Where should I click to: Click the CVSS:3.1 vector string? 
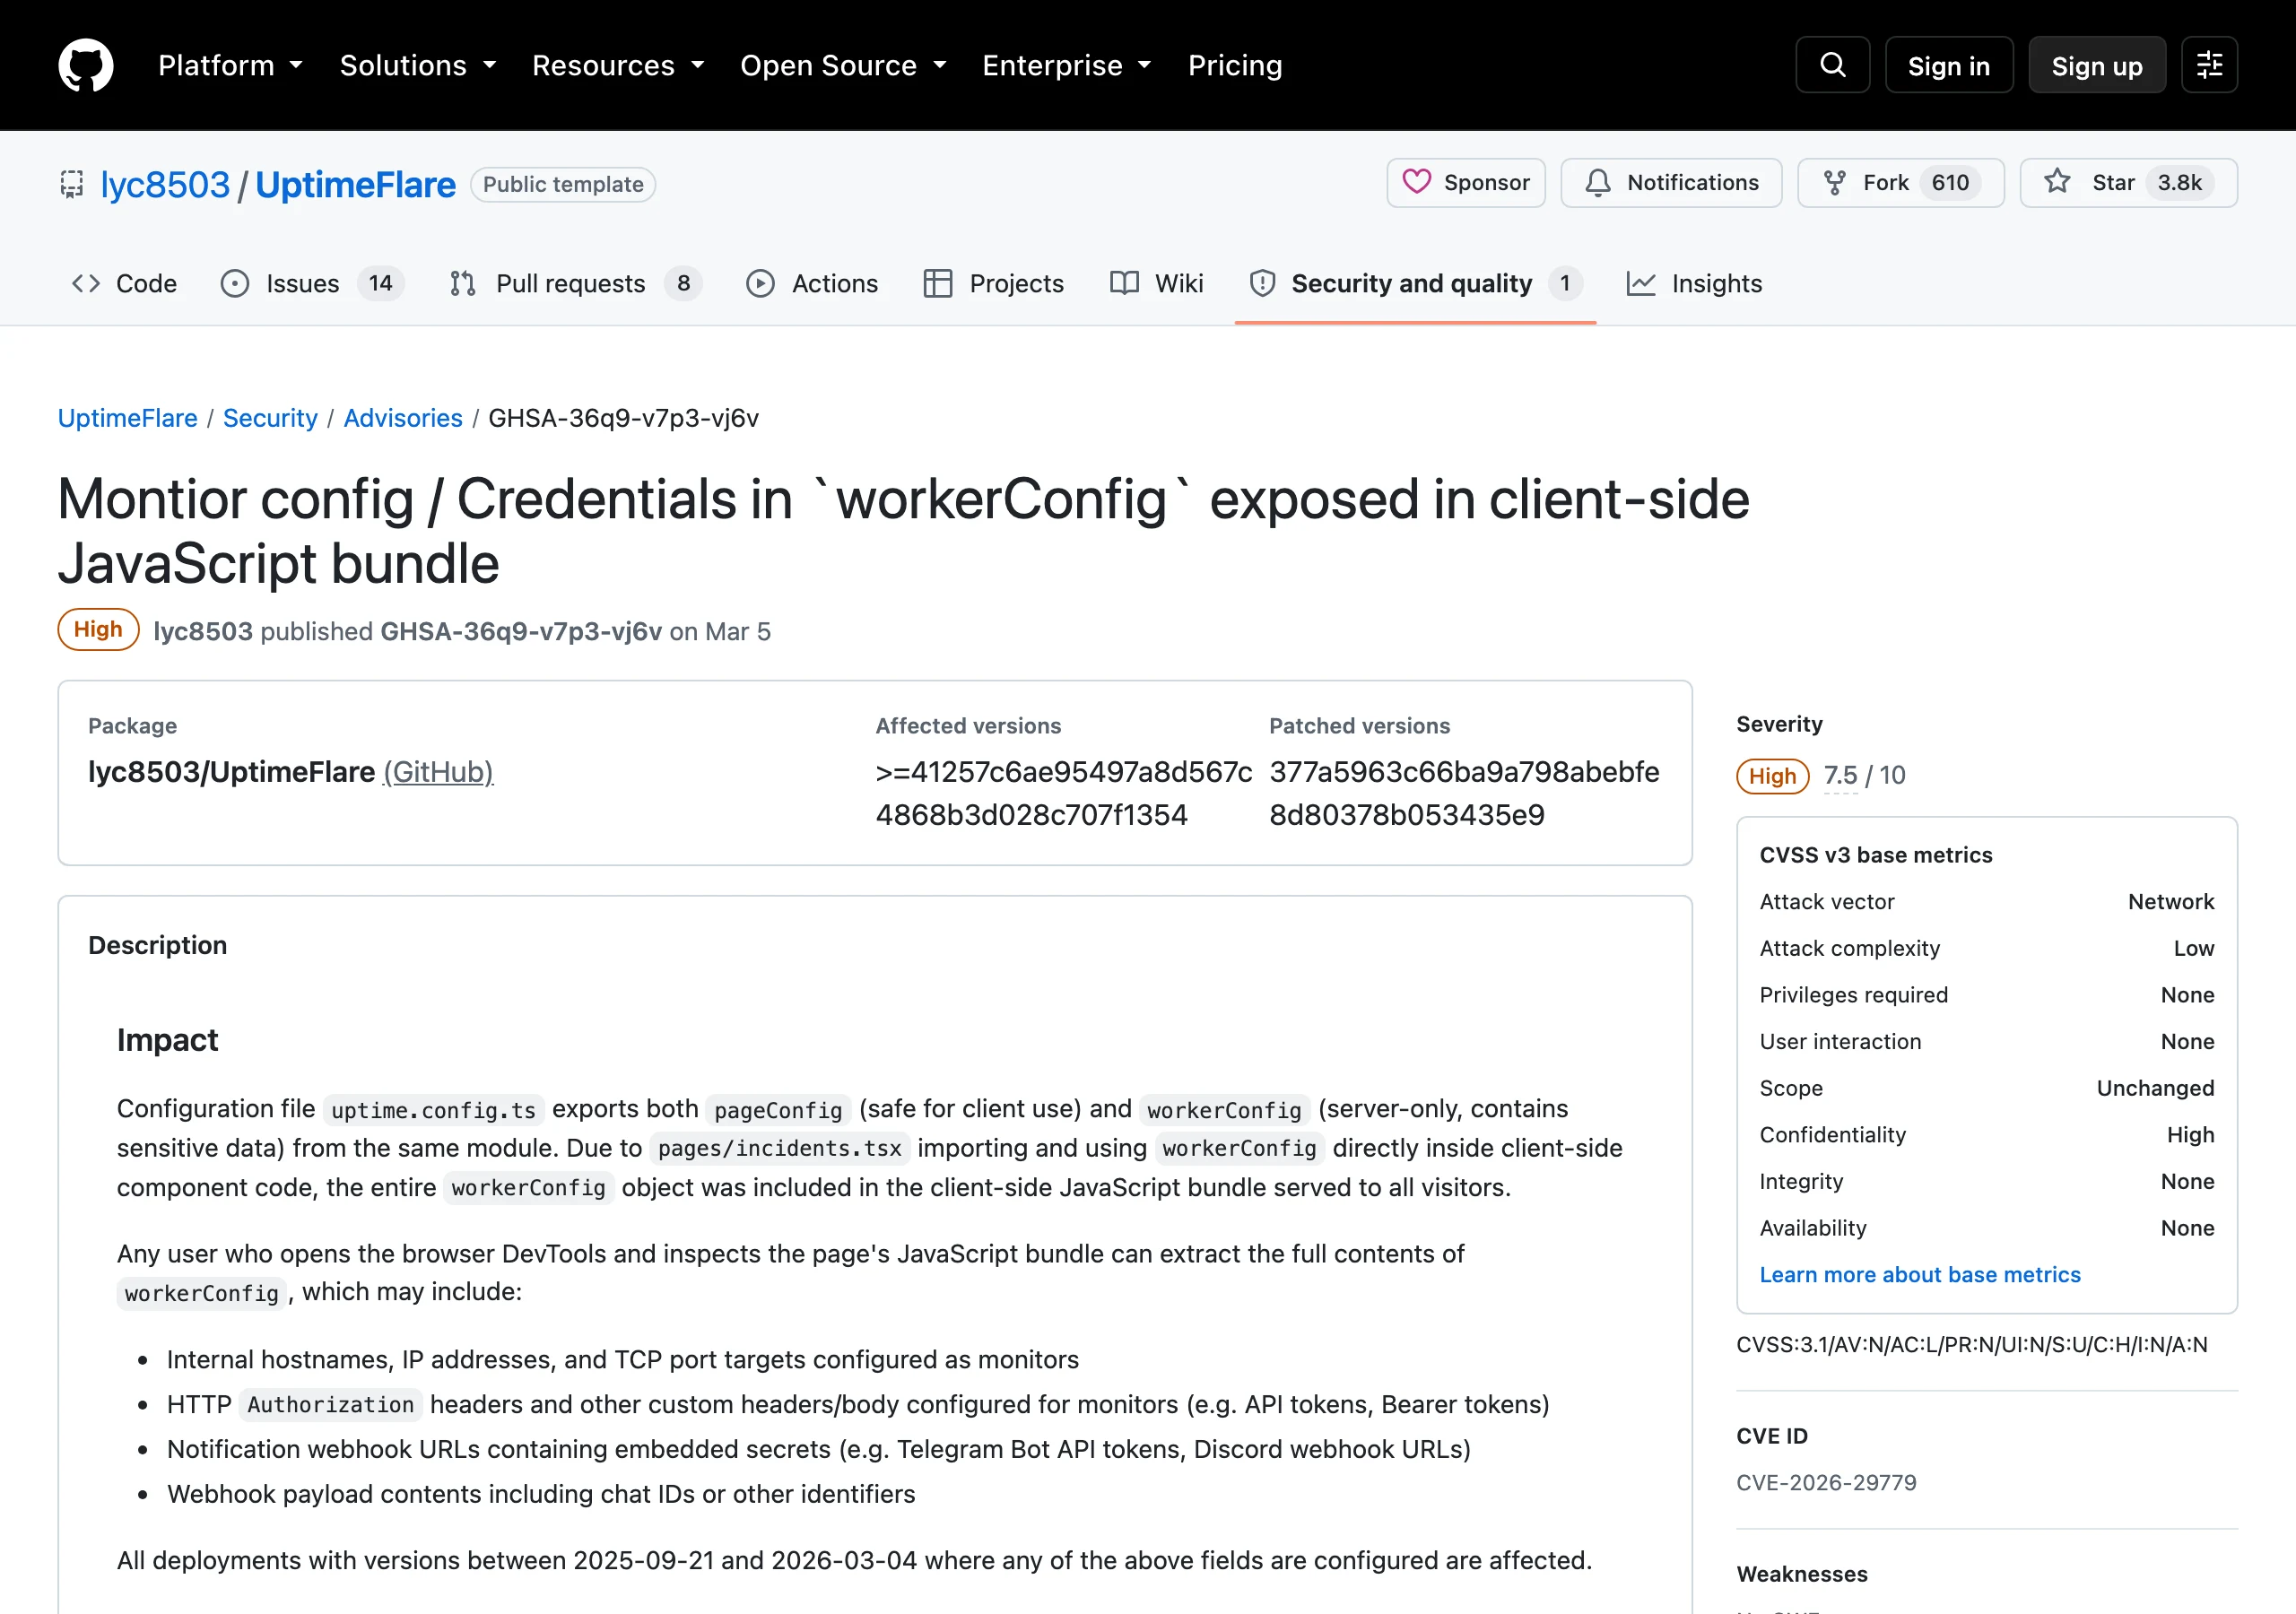1972,1345
